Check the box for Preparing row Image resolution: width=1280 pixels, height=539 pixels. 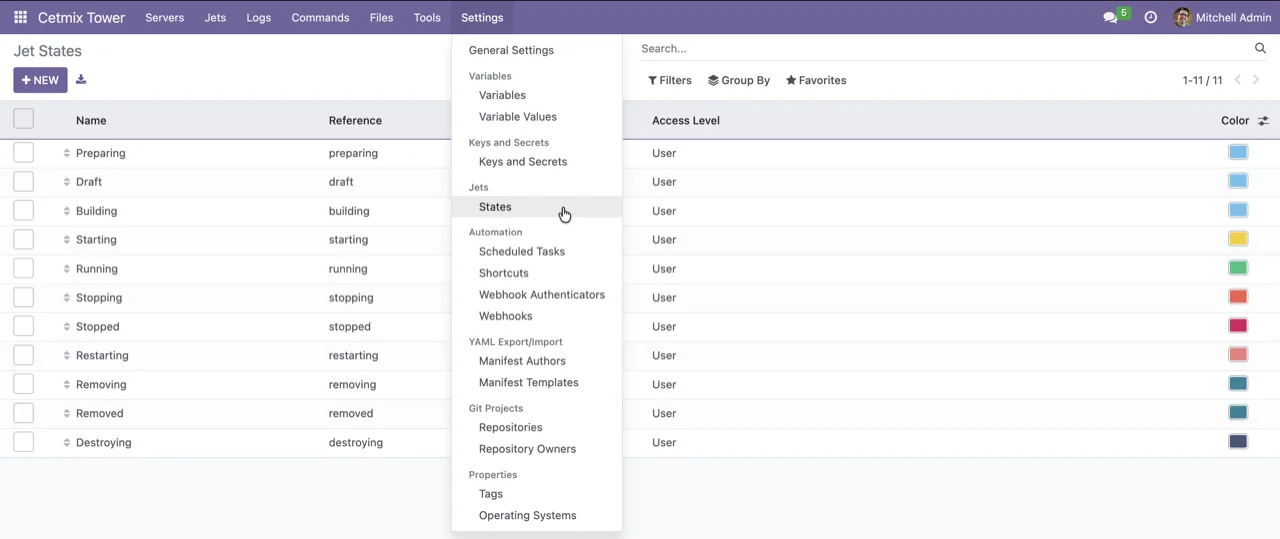click(x=24, y=153)
